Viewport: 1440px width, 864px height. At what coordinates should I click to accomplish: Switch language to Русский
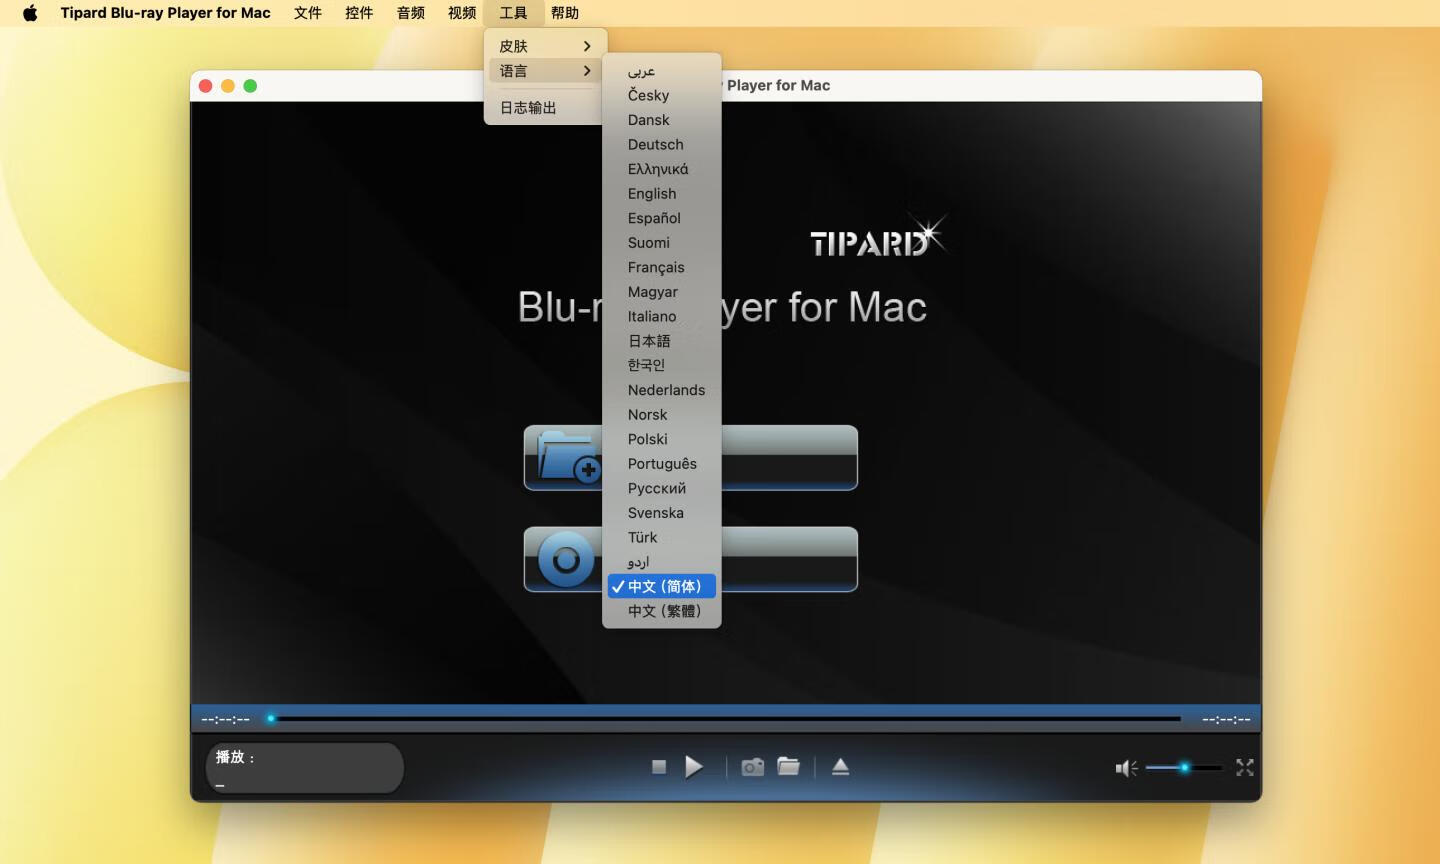(x=662, y=488)
